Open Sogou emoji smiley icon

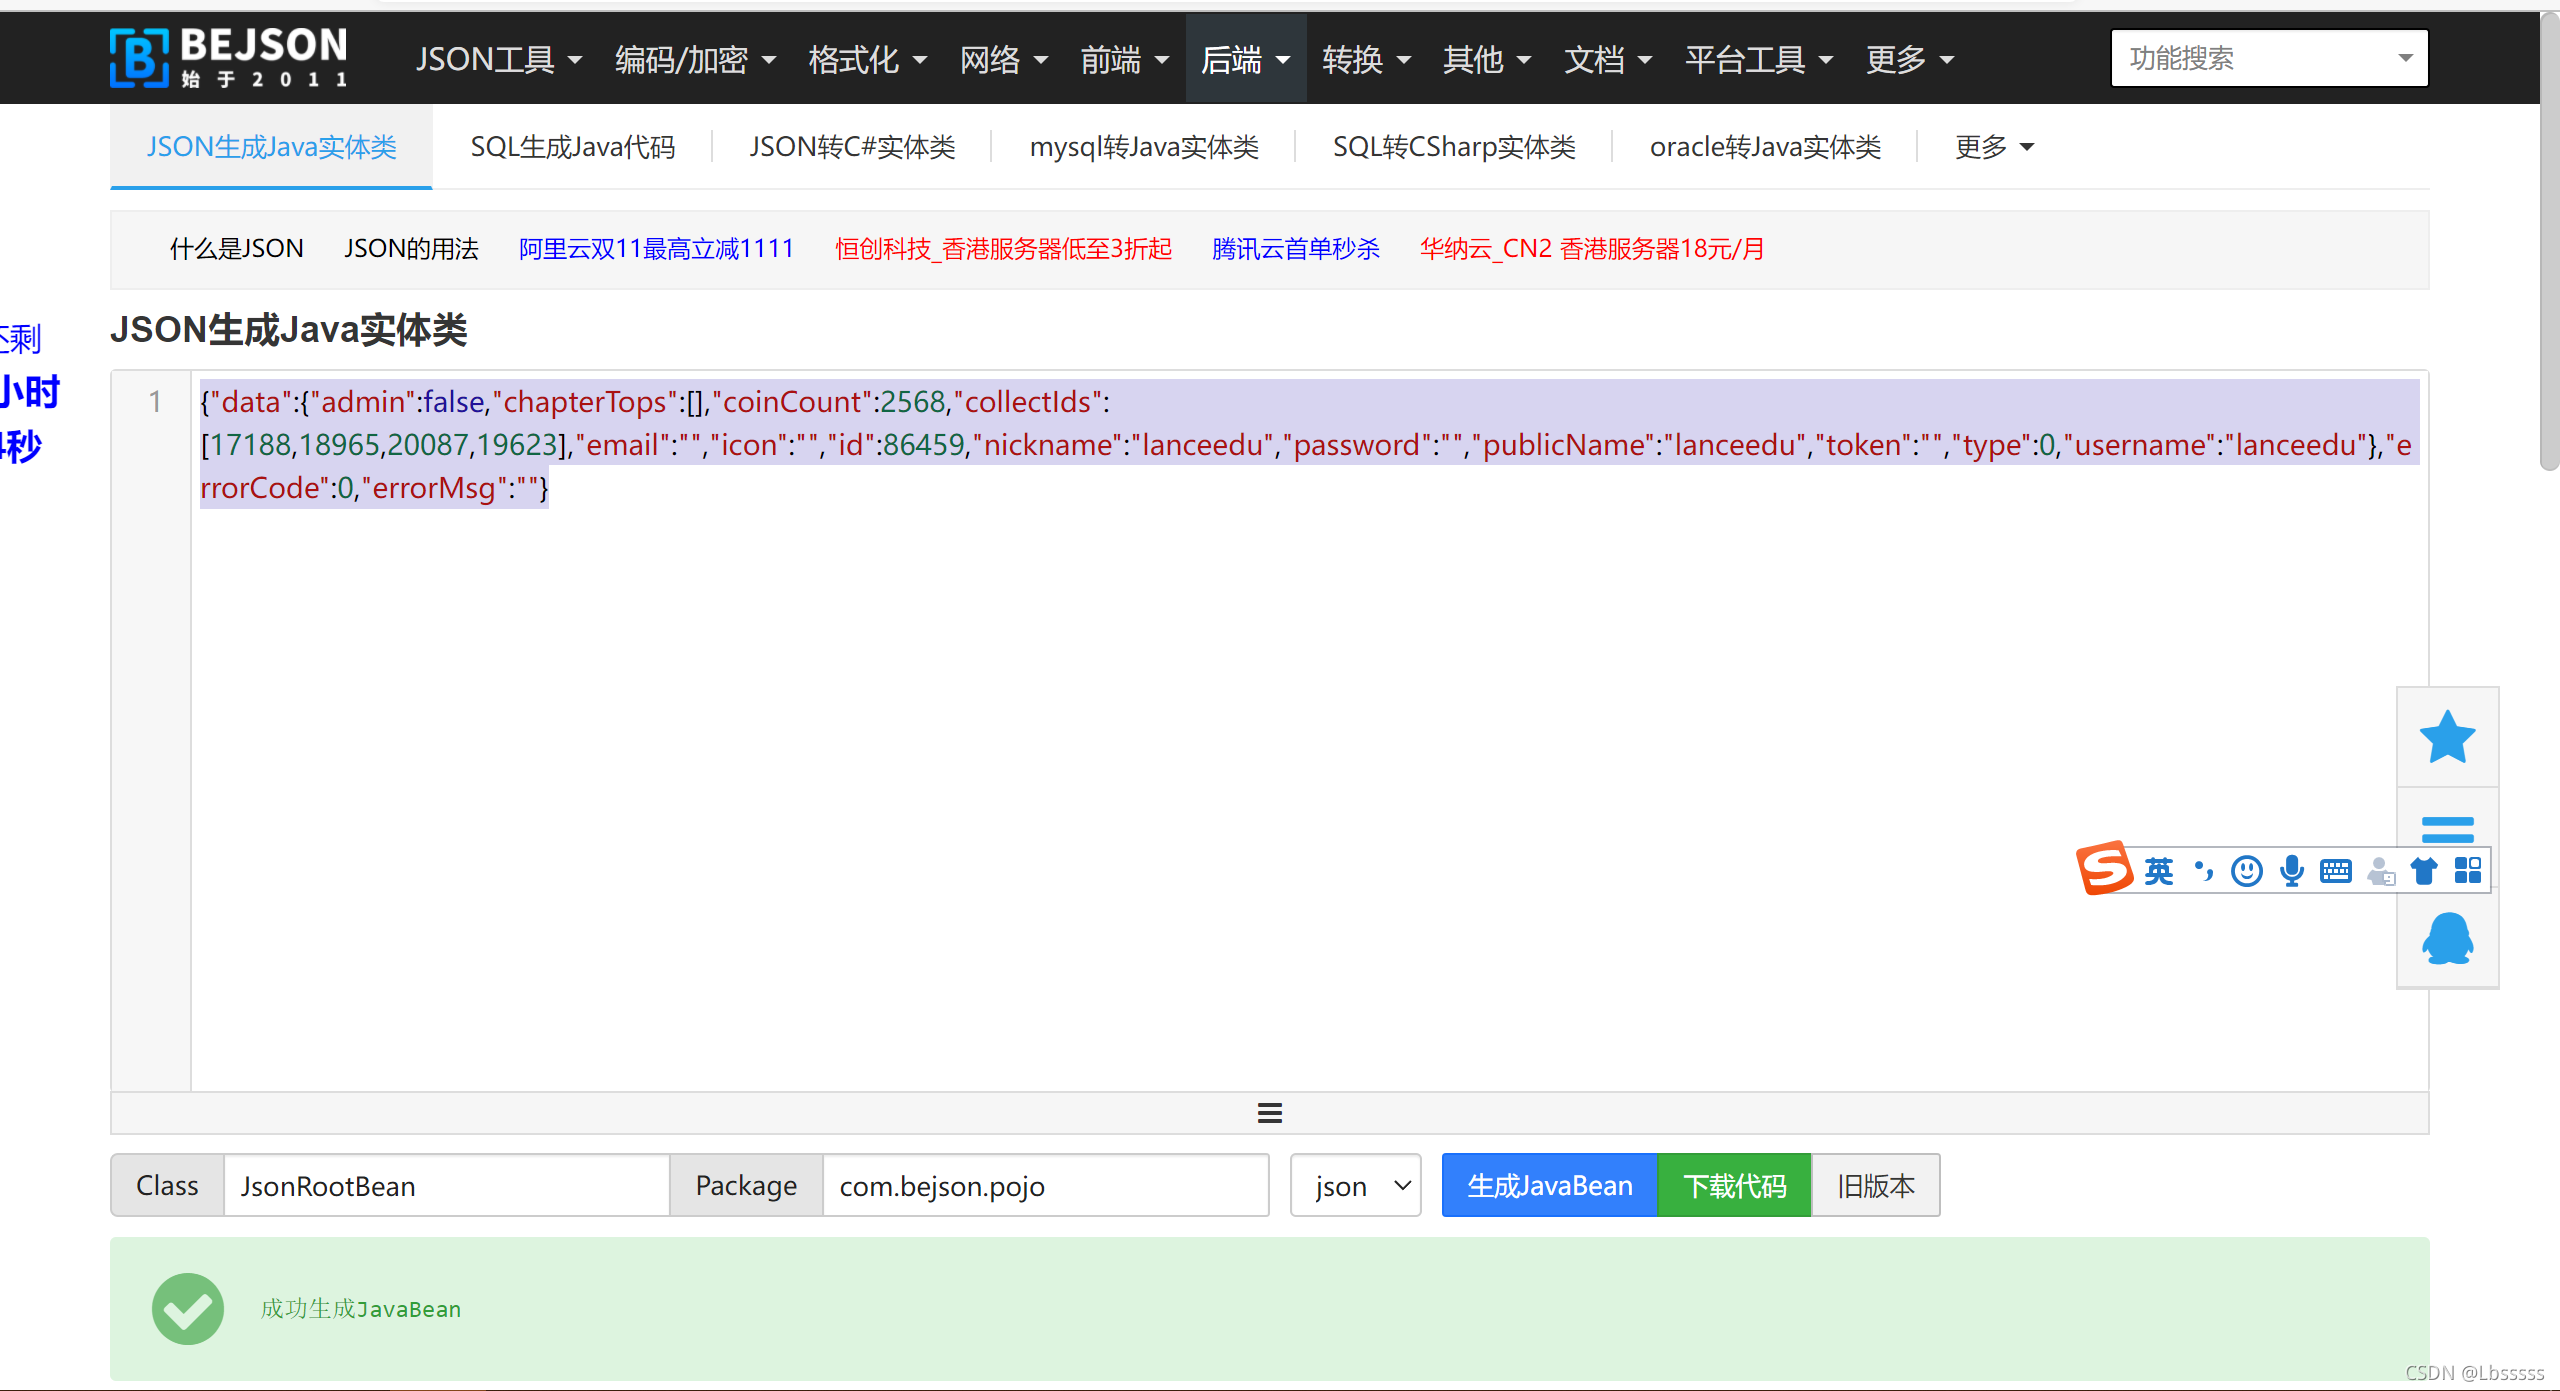2247,871
